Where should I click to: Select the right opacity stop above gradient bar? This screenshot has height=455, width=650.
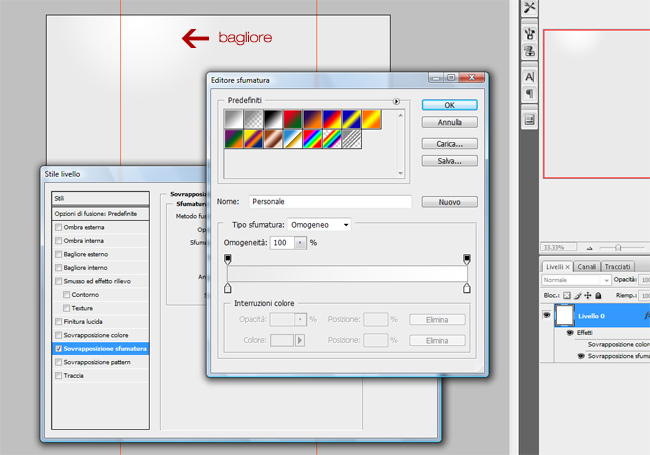[x=467, y=259]
